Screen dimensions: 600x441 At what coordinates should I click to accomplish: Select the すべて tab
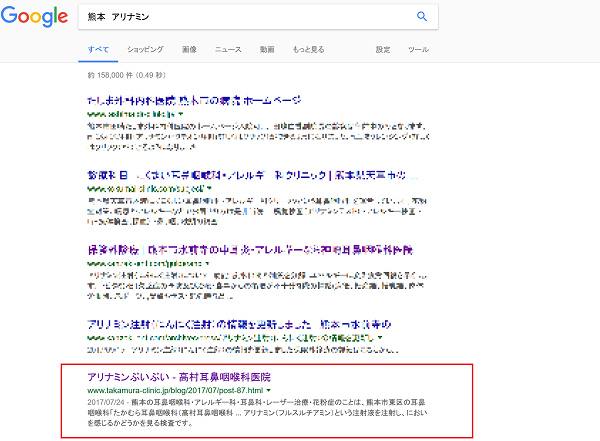point(98,49)
